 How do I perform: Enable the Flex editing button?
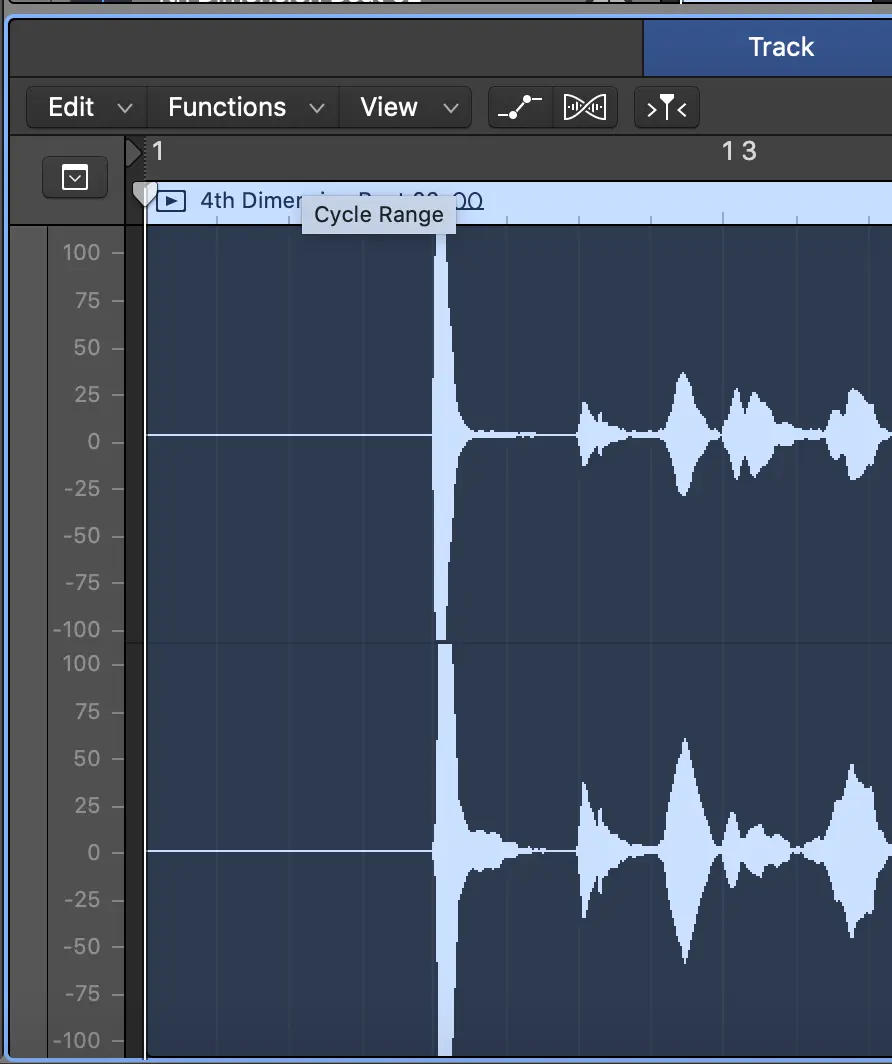click(585, 107)
